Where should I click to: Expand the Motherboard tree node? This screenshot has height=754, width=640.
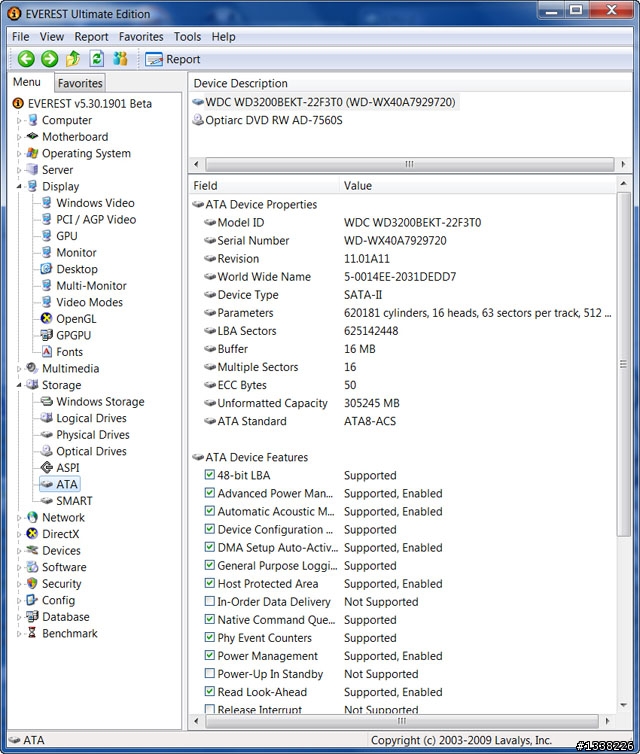point(19,137)
